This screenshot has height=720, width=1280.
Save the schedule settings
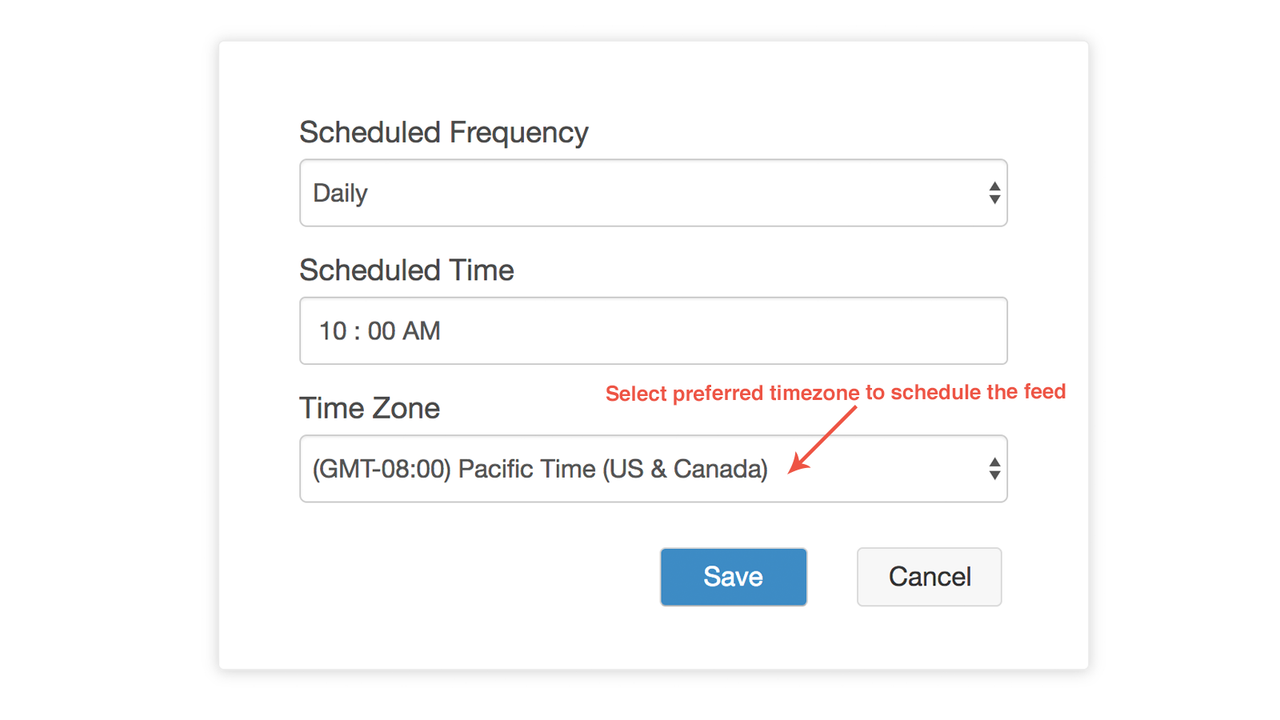(x=733, y=577)
